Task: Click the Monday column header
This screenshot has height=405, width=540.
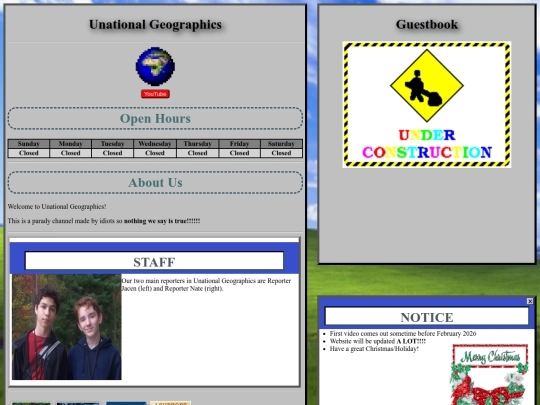Action: coord(71,144)
